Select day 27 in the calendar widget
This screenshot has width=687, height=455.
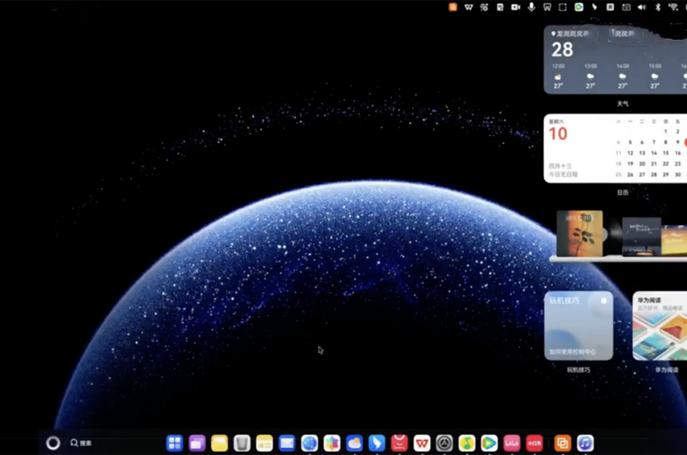(x=642, y=174)
